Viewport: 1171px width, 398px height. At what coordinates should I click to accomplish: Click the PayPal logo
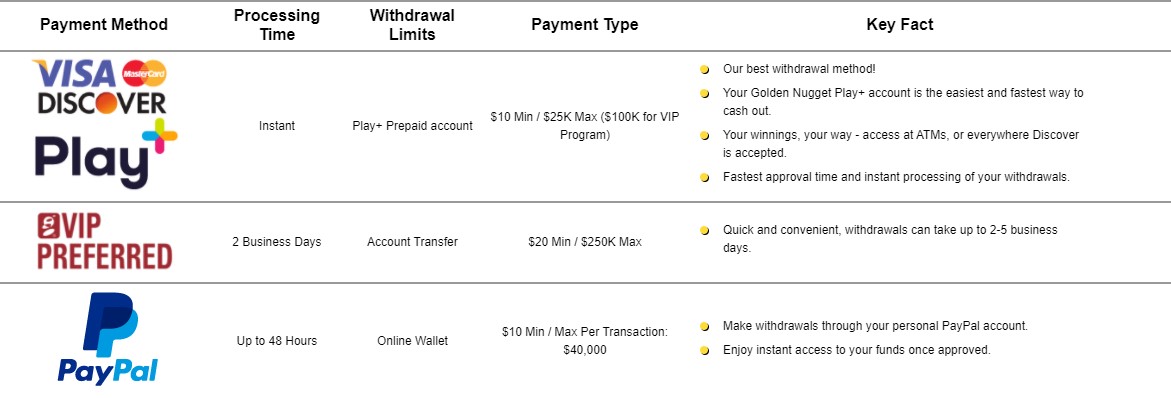(108, 339)
